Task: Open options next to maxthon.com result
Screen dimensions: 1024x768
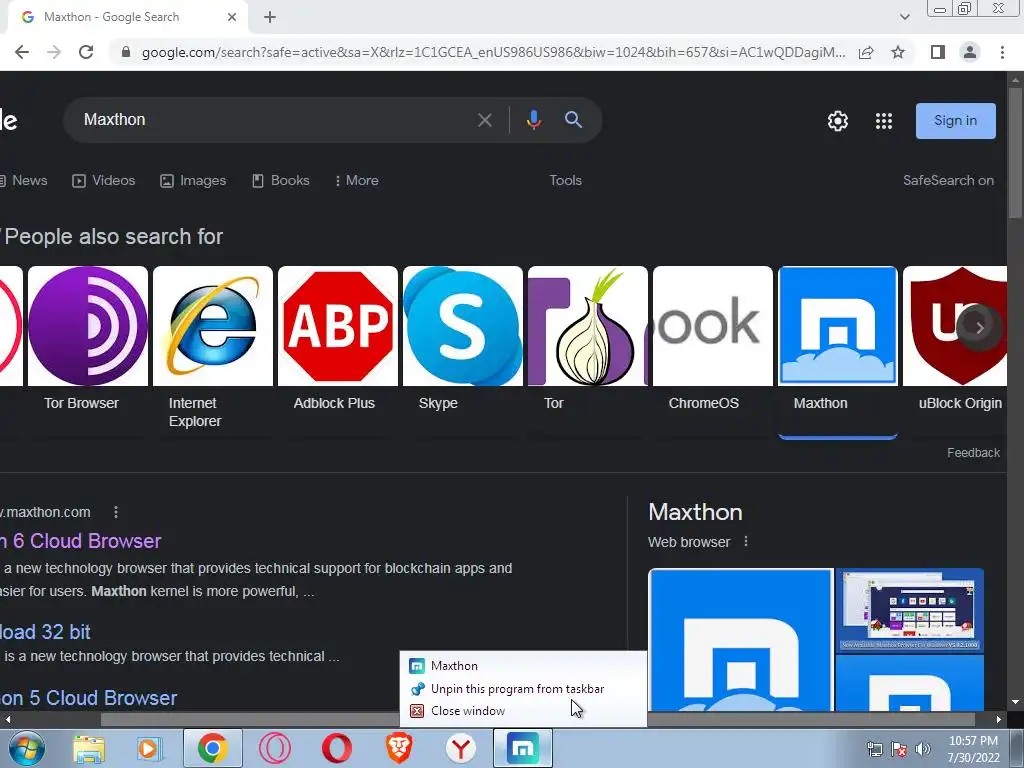Action: (116, 512)
